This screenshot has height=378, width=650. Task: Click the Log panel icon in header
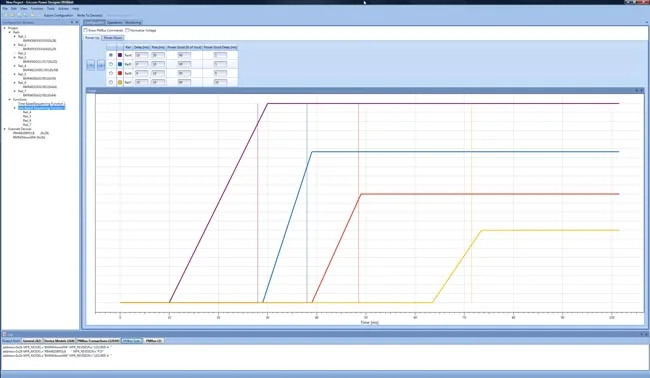point(5,334)
